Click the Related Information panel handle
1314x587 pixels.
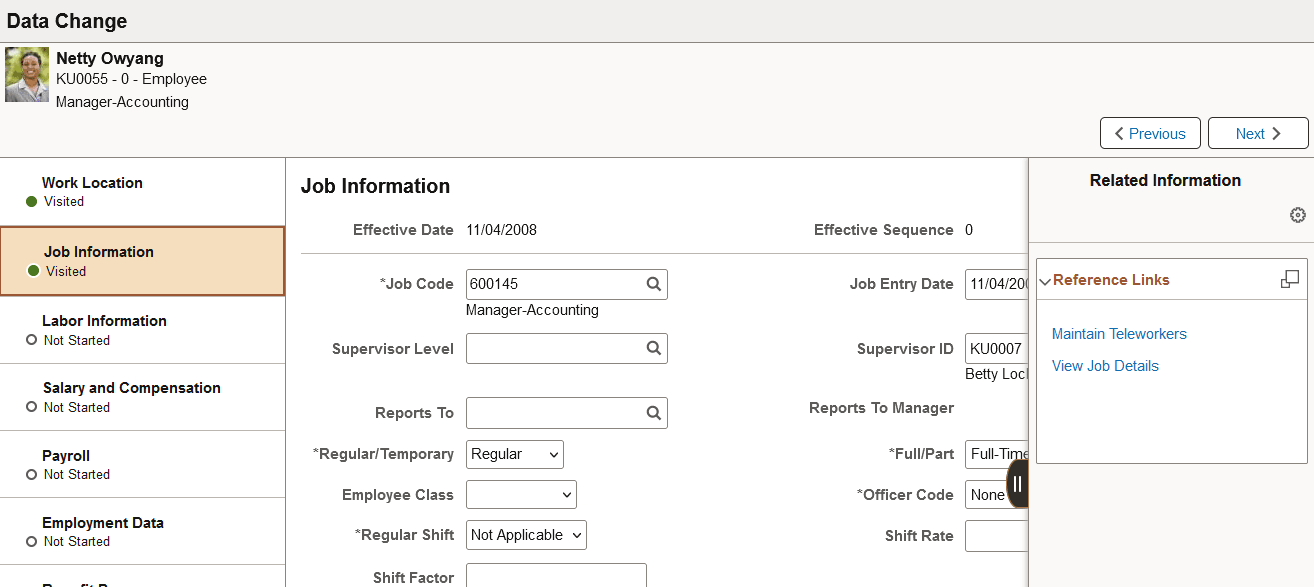click(1018, 483)
